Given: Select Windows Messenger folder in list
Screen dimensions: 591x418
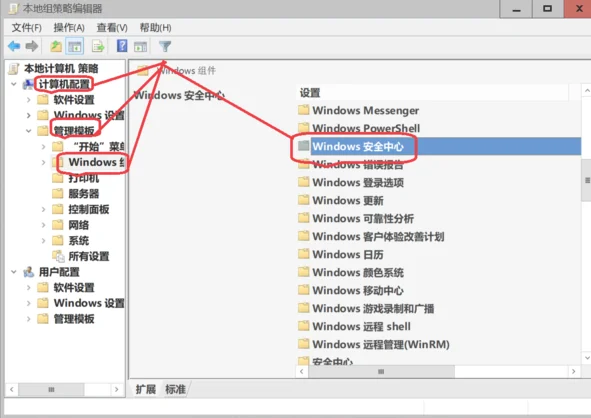Looking at the screenshot, I should tap(366, 110).
